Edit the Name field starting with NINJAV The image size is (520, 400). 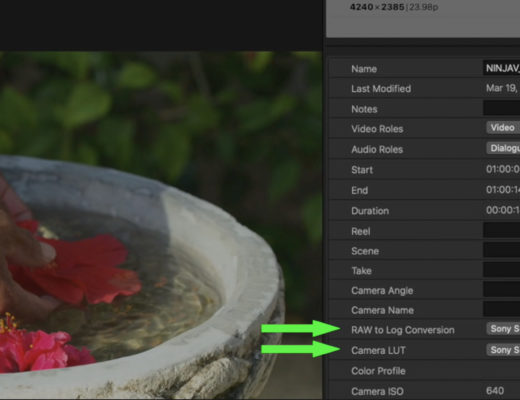(502, 68)
